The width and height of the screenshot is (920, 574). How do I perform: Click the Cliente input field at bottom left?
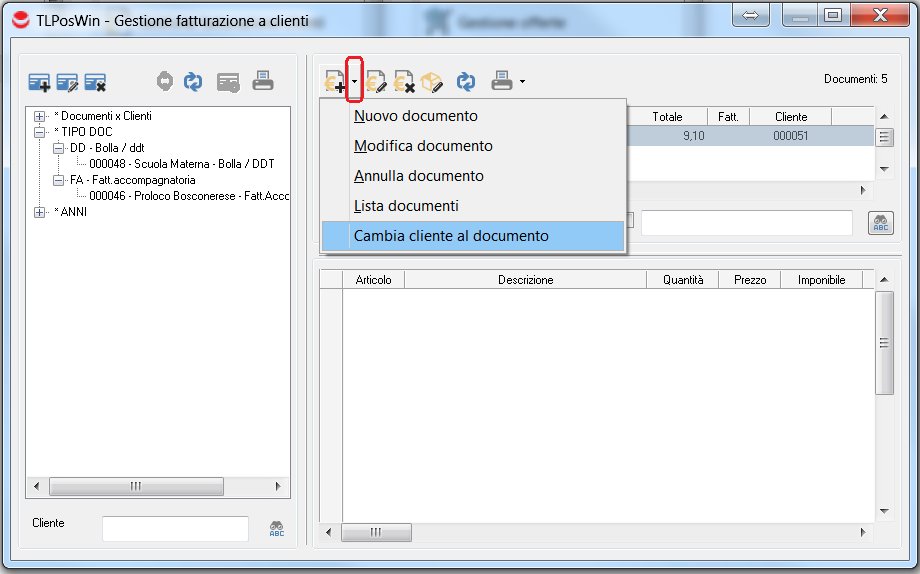(175, 529)
